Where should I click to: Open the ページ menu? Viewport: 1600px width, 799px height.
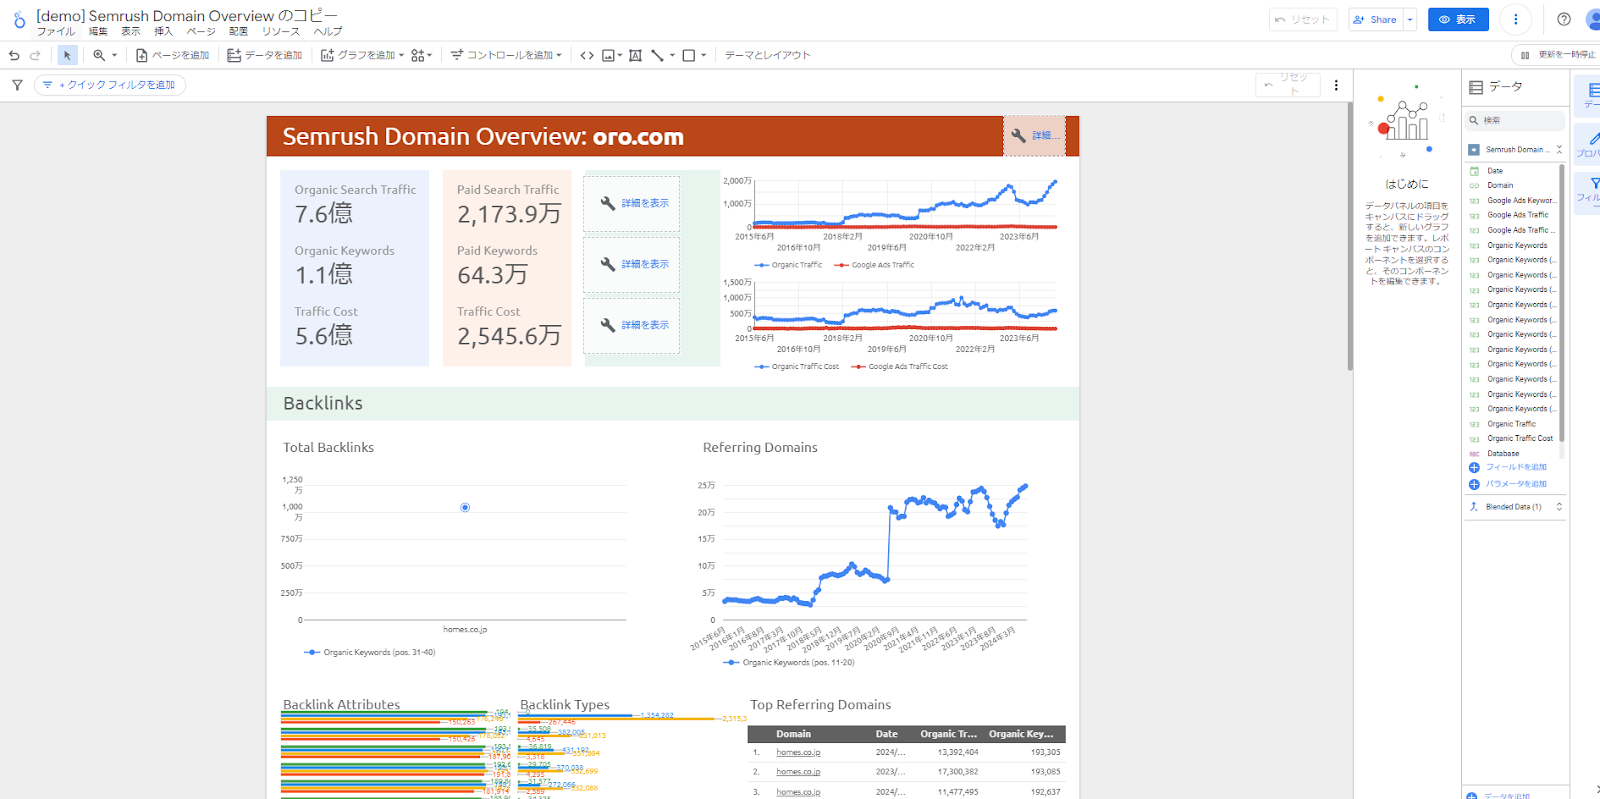click(201, 31)
